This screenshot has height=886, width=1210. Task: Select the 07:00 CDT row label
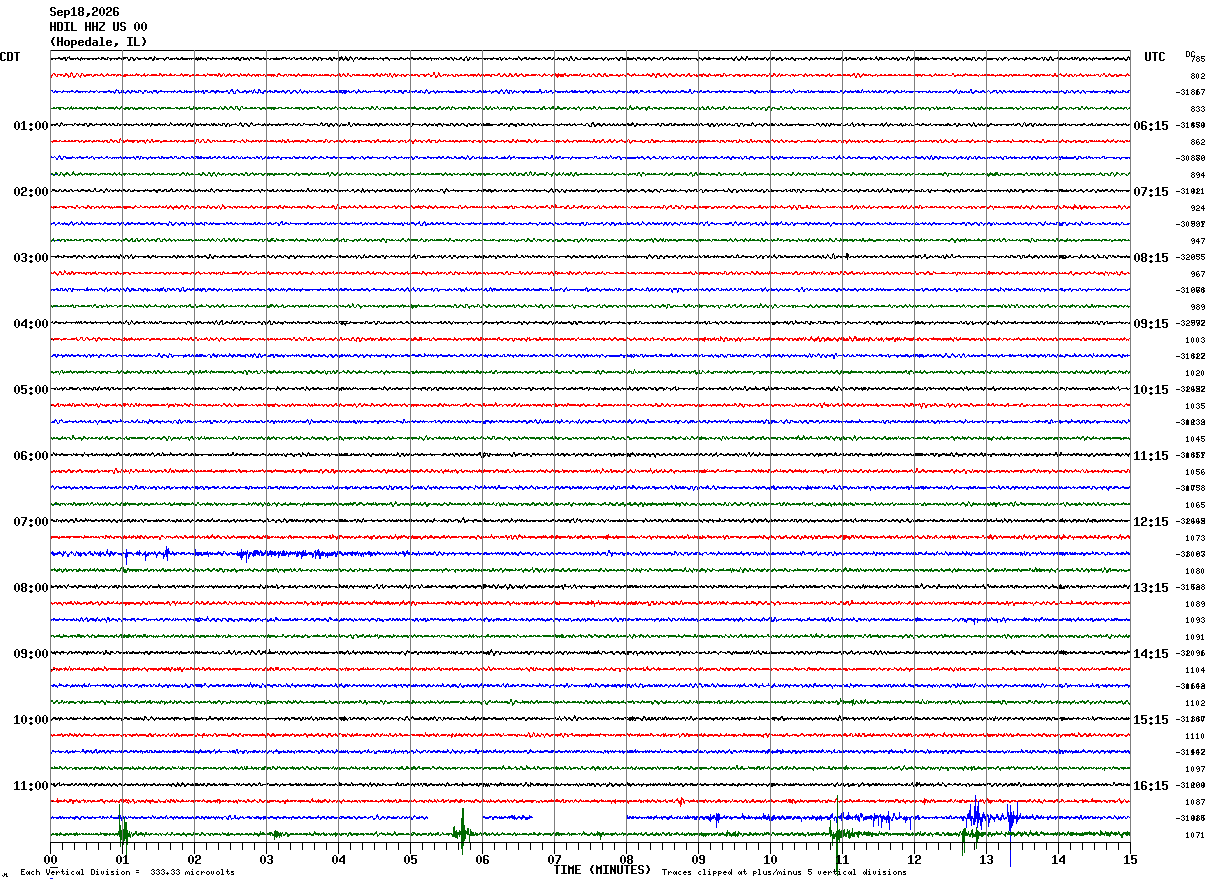coord(31,522)
